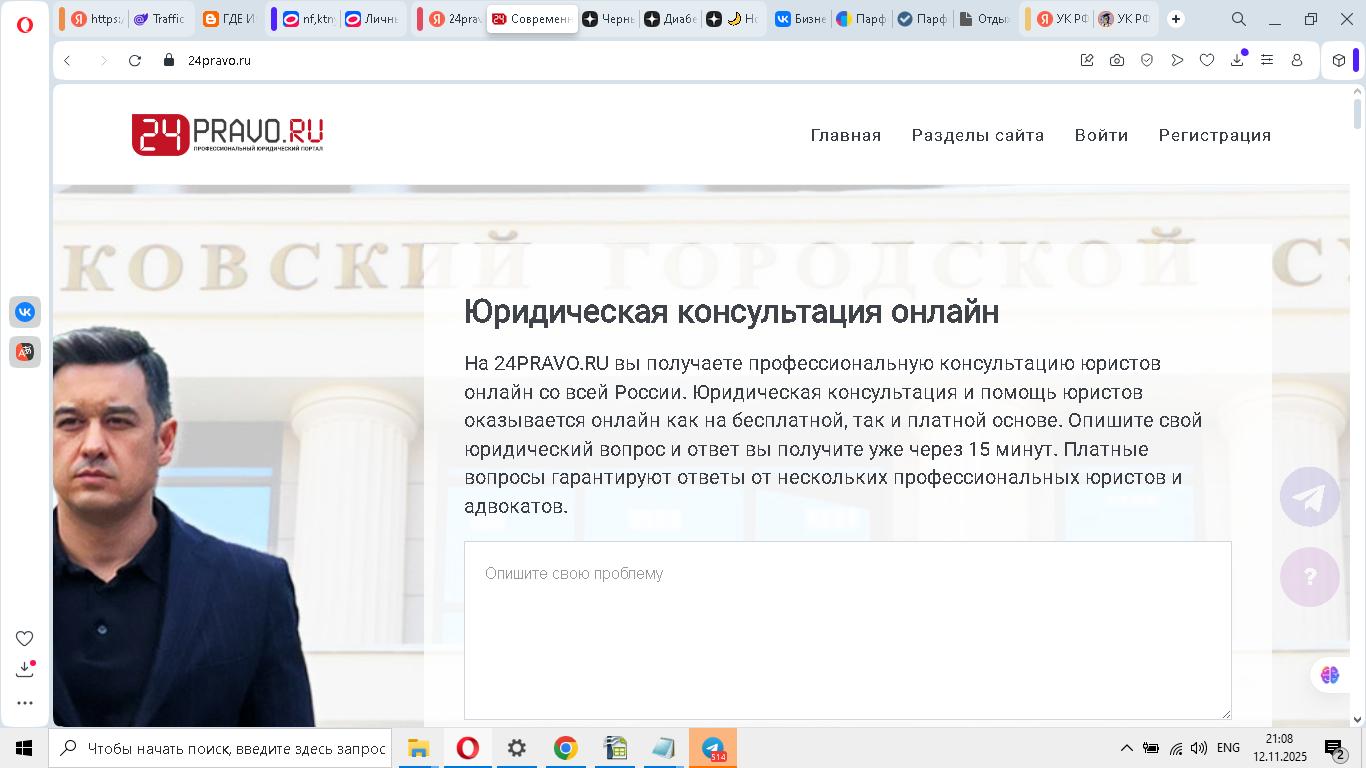Open the Easy Setup sliders icon
Viewport: 1366px width, 768px height.
tap(1267, 60)
